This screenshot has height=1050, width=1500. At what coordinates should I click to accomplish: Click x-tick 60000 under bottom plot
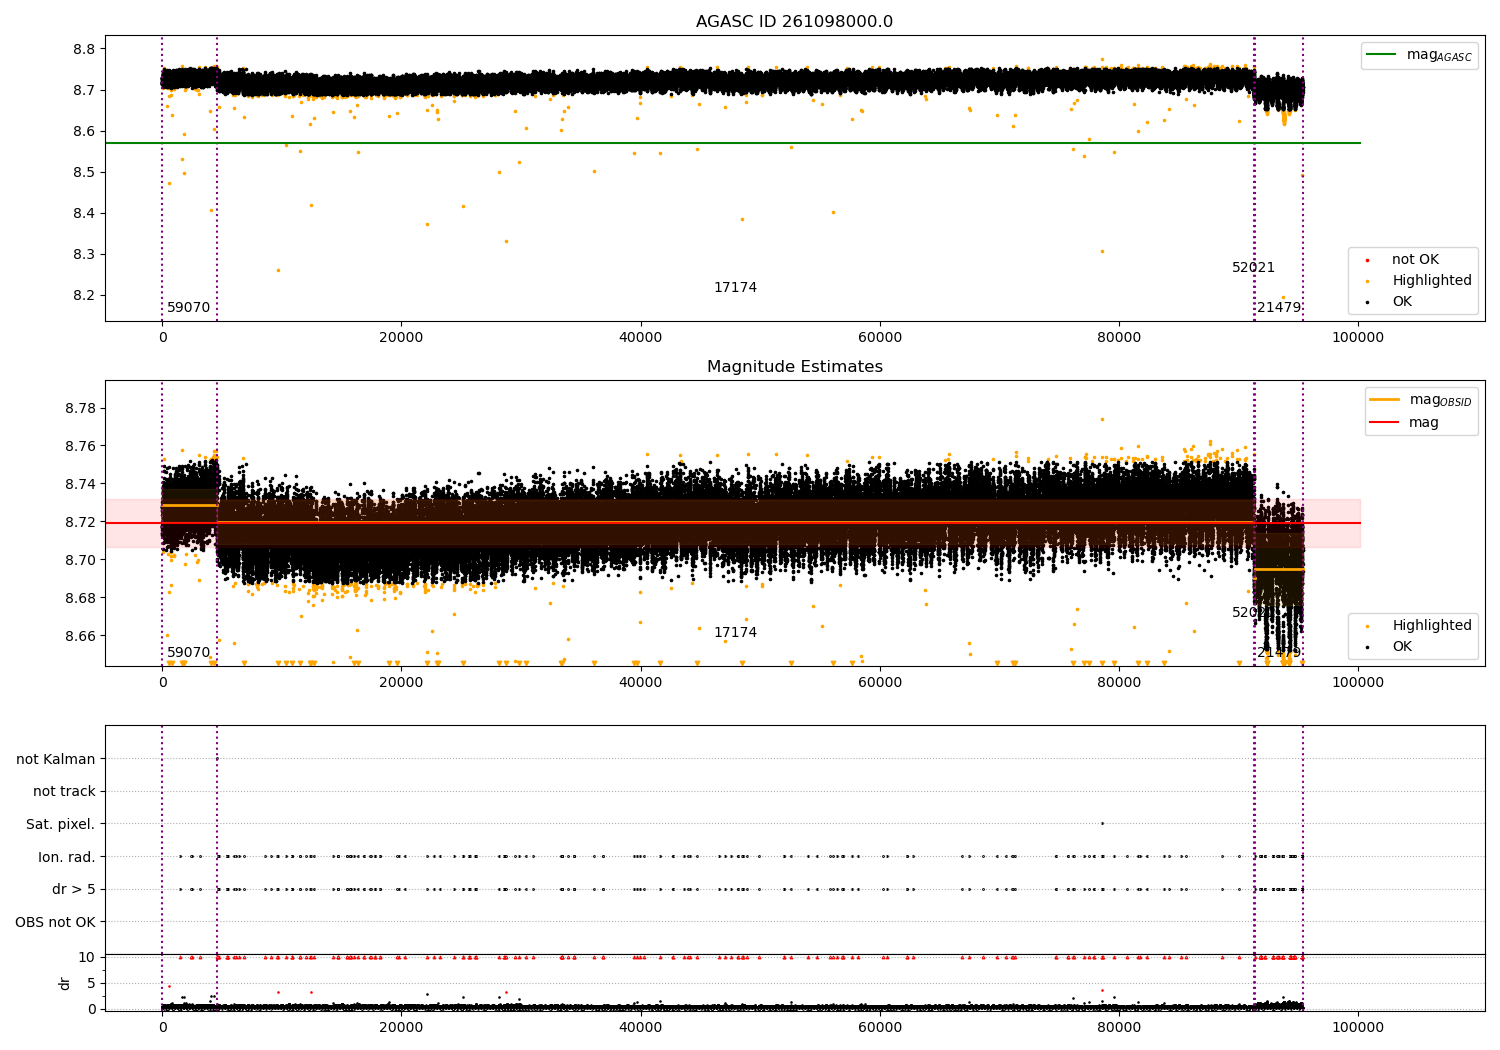click(879, 1027)
